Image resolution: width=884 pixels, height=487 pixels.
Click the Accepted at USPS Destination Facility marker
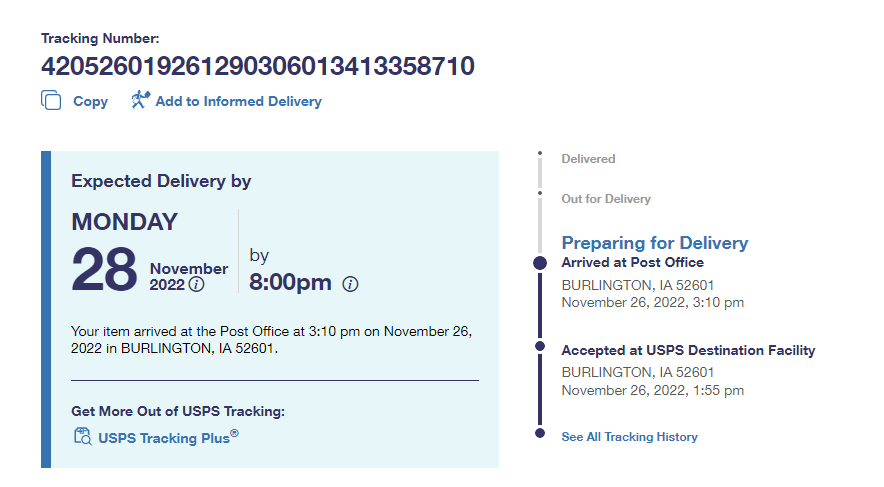[x=540, y=346]
